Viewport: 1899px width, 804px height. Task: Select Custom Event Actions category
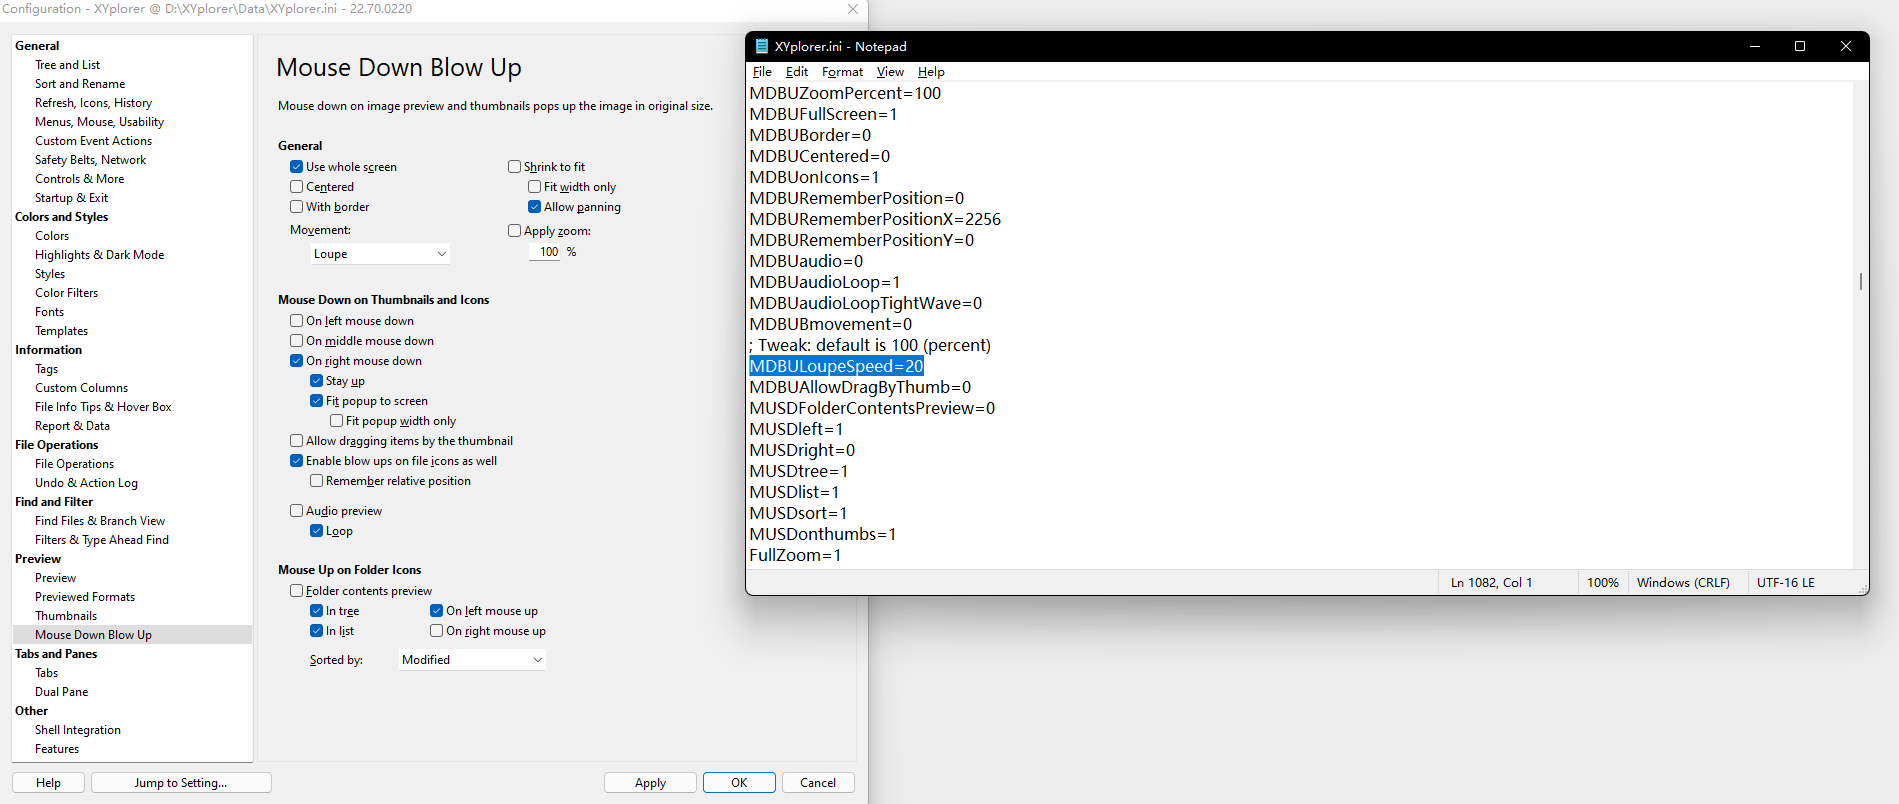[93, 141]
